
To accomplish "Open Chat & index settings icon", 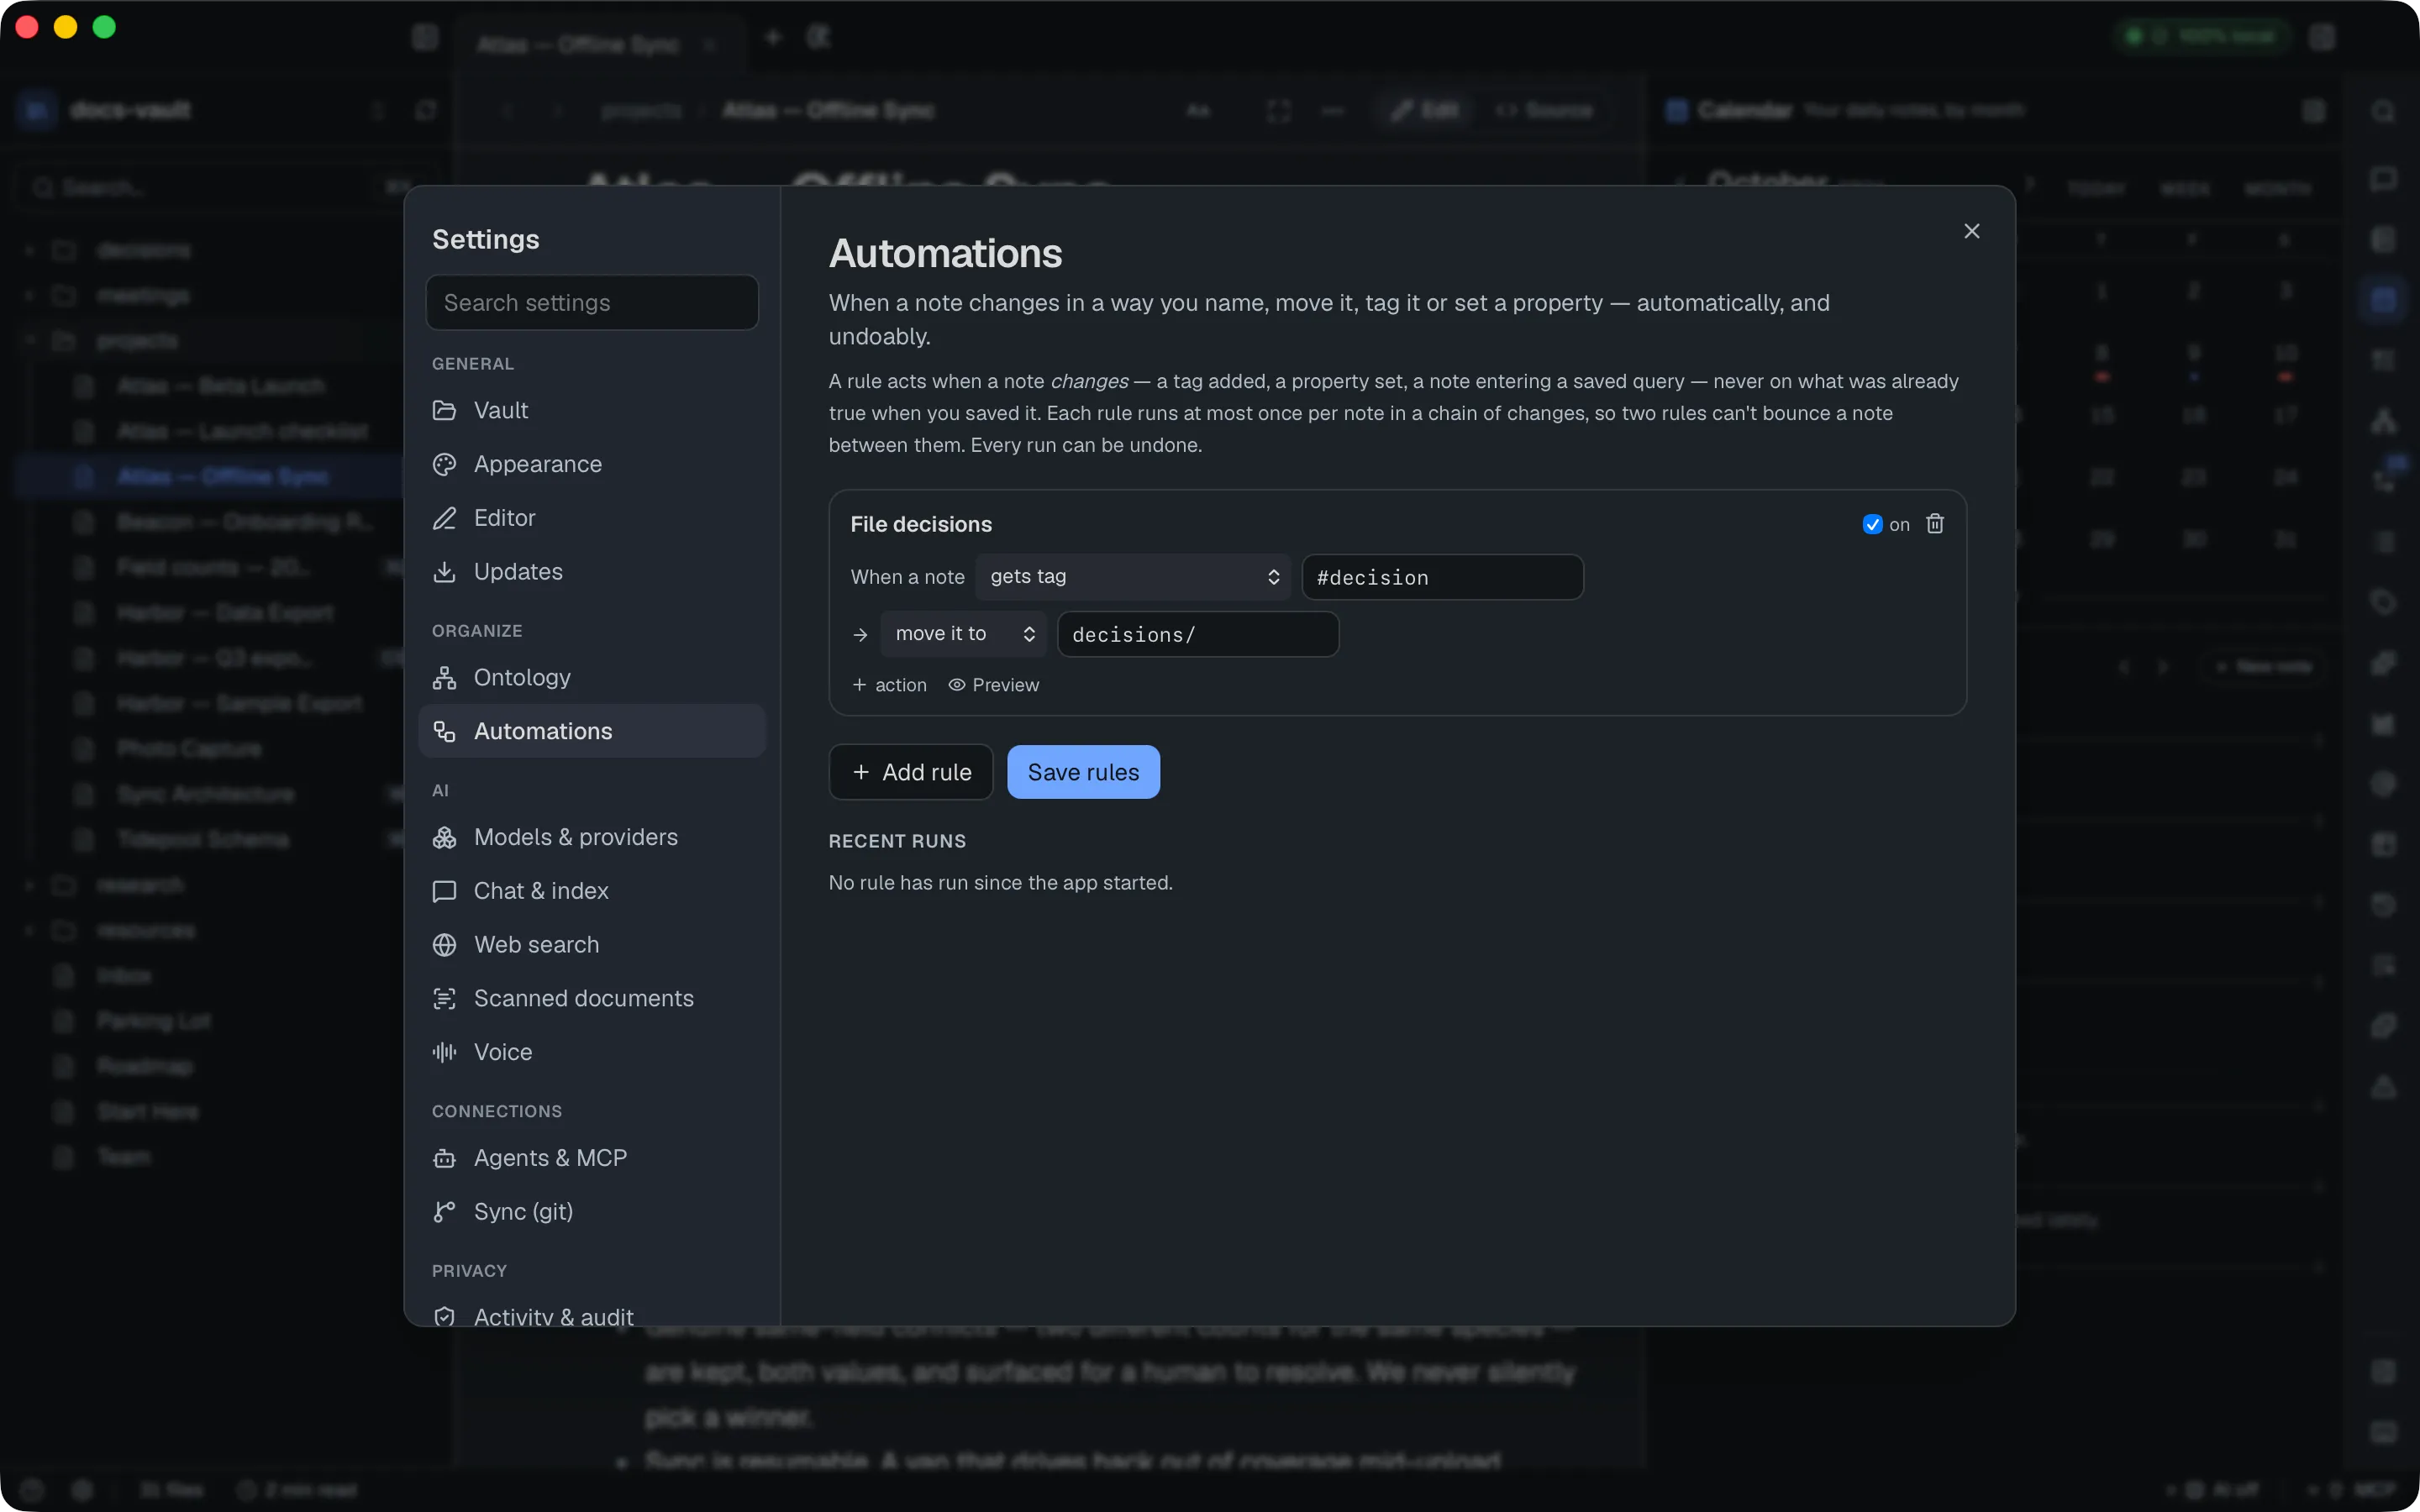I will (444, 891).
